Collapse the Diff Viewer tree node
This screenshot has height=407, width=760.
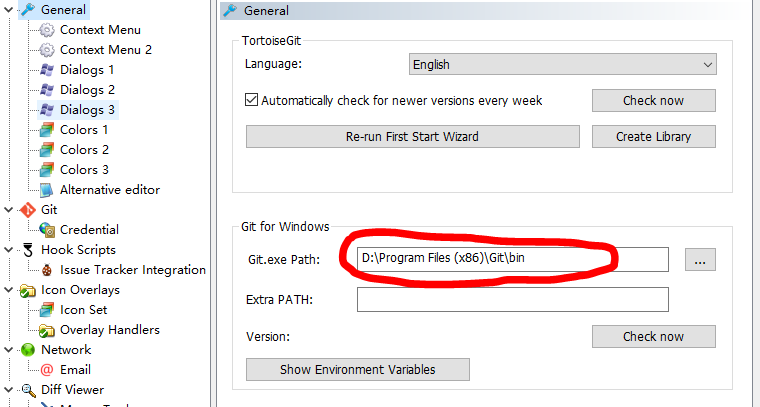[x=8, y=390]
